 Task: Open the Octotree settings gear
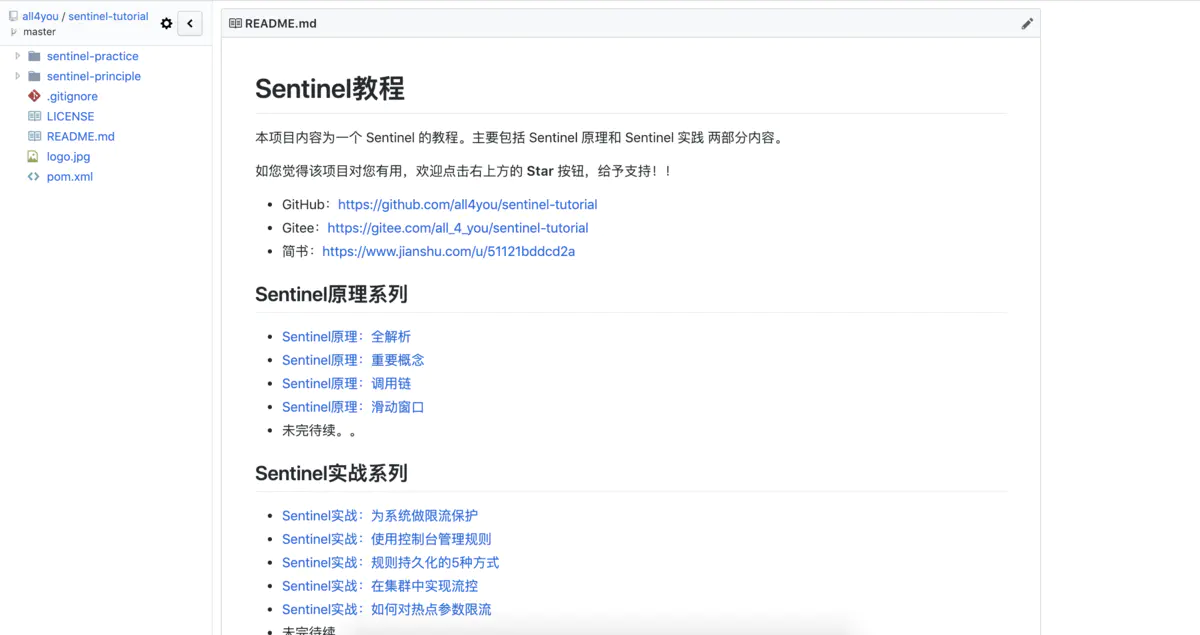[166, 24]
